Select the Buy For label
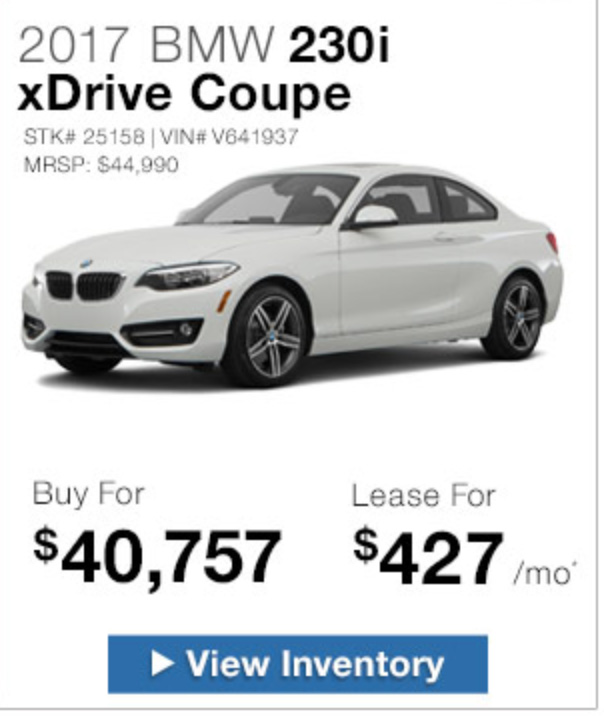604x716 pixels. (89, 494)
